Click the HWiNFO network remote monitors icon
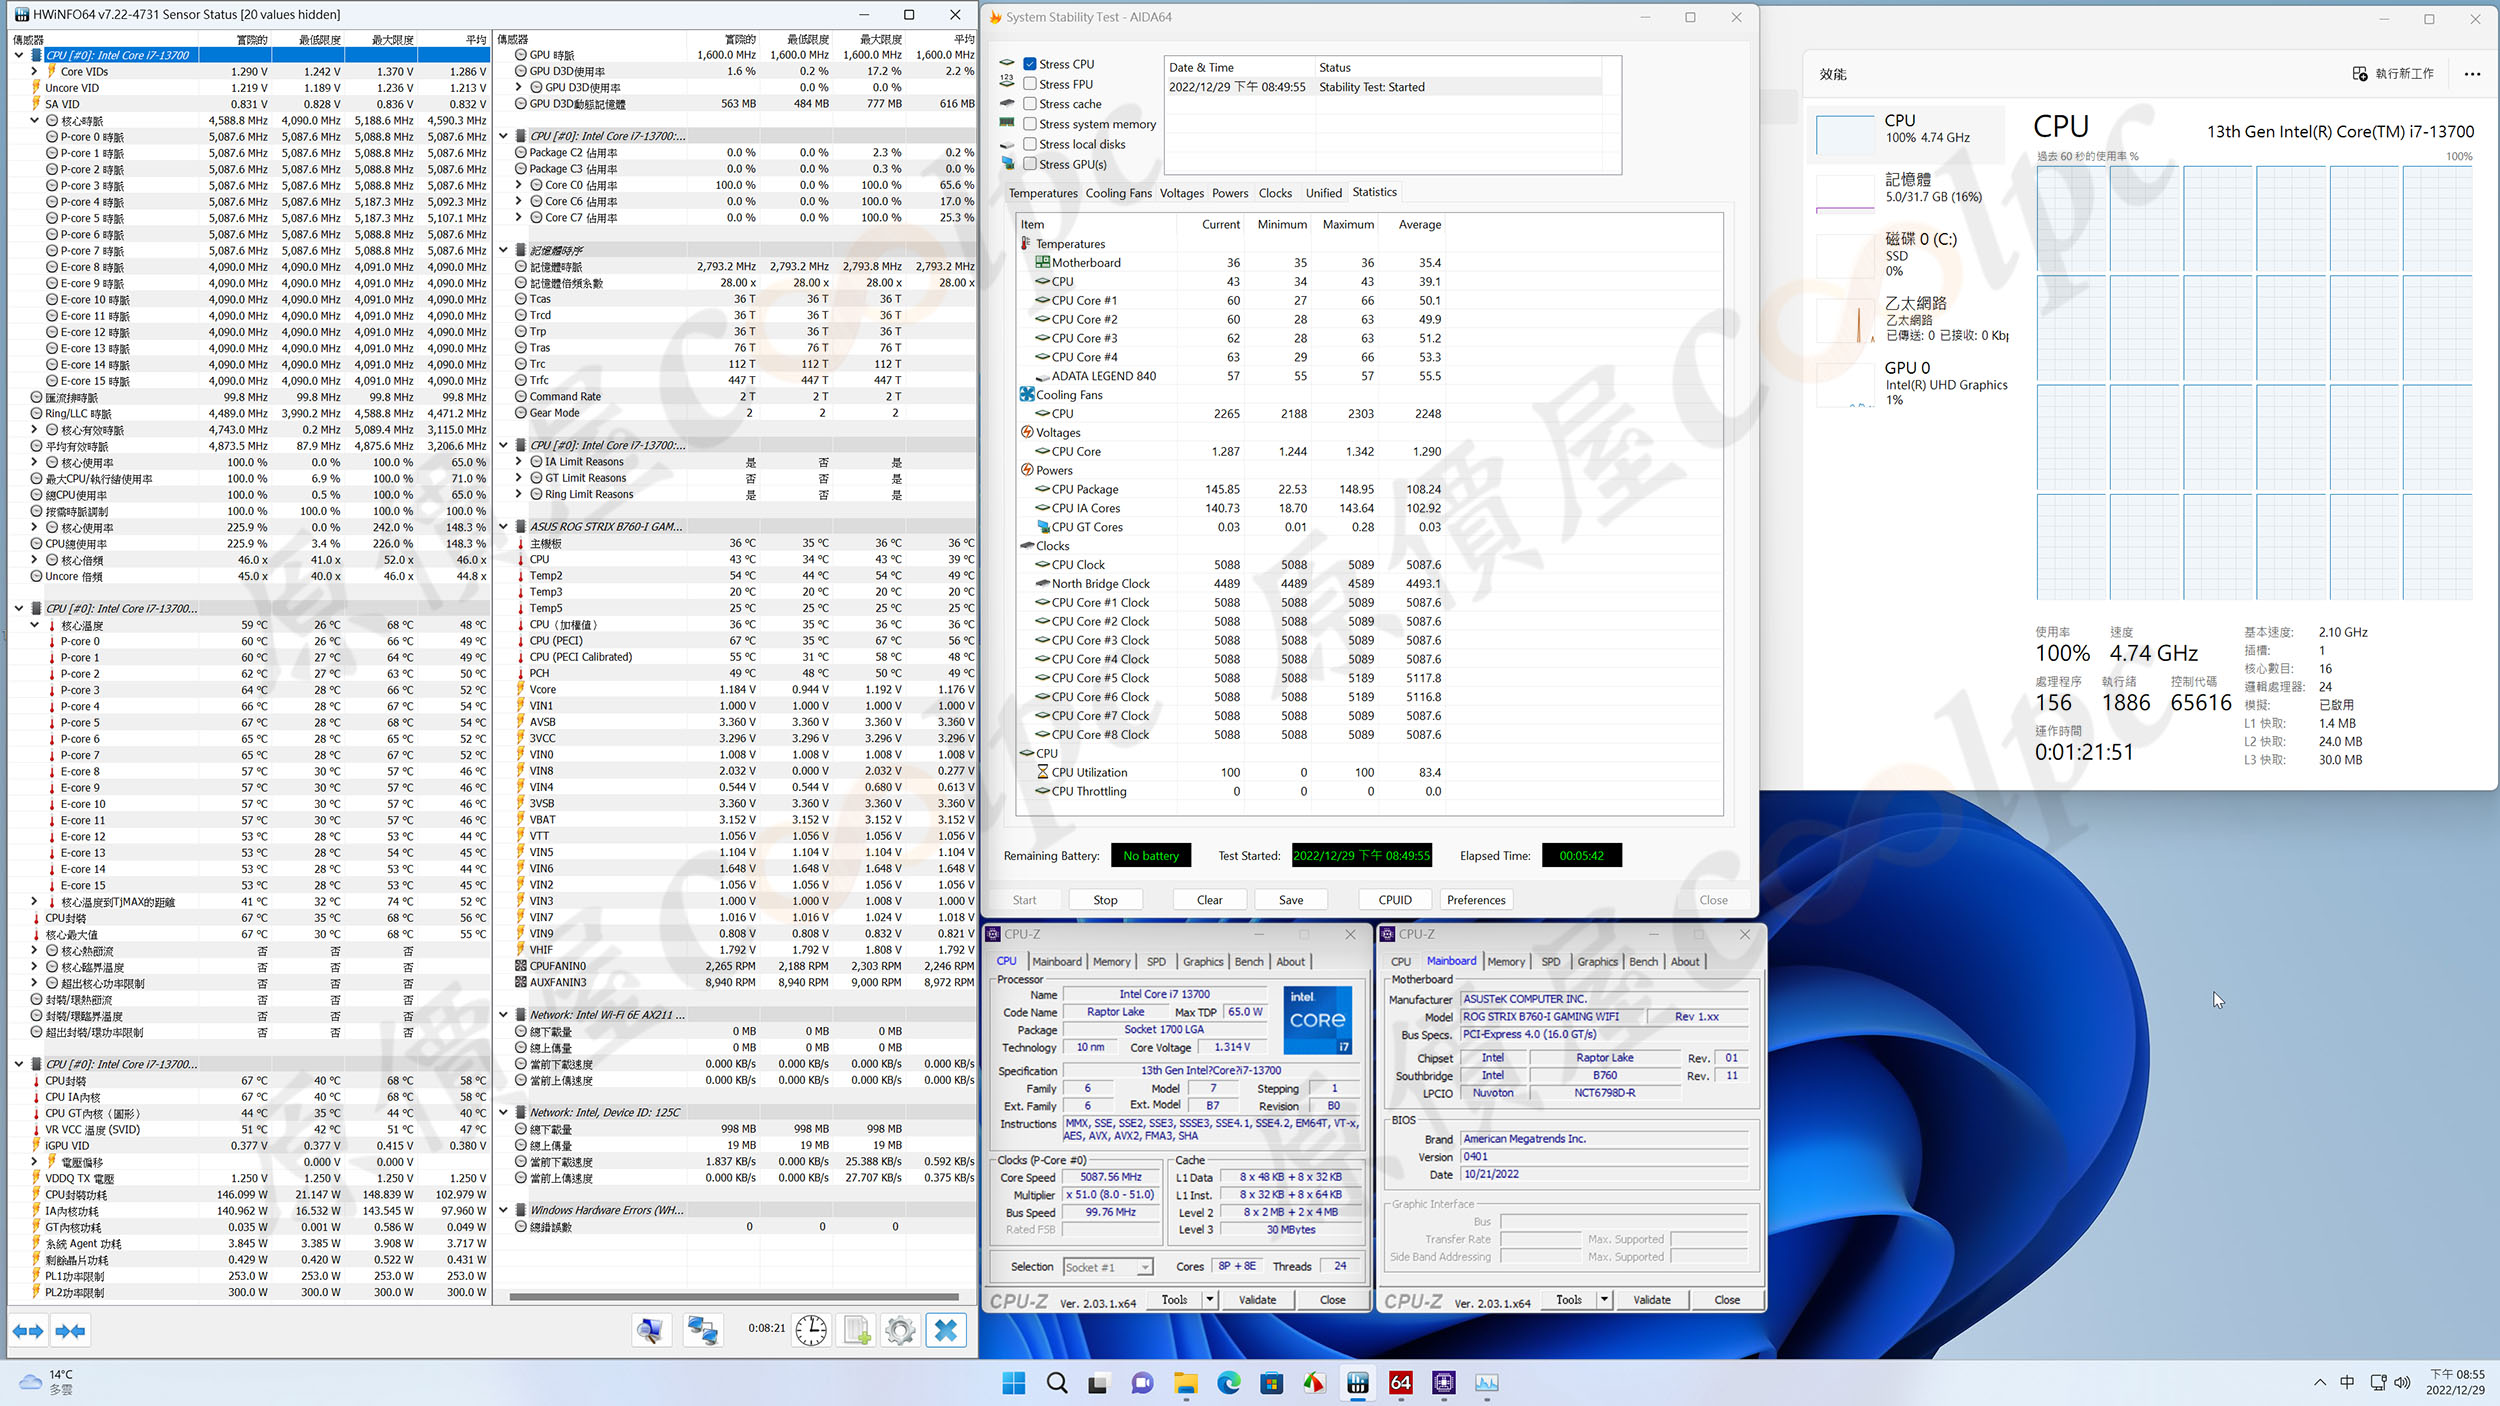2500x1406 pixels. pyautogui.click(x=702, y=1330)
